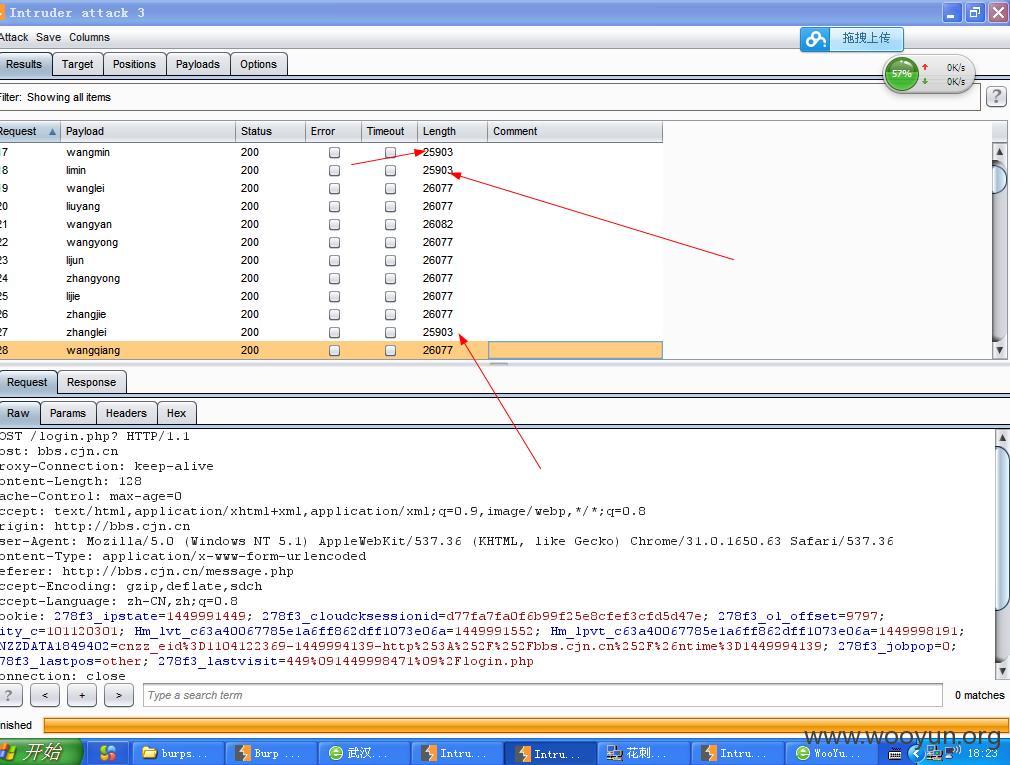1010x765 pixels.
Task: Open the Options tab
Action: pyautogui.click(x=258, y=64)
